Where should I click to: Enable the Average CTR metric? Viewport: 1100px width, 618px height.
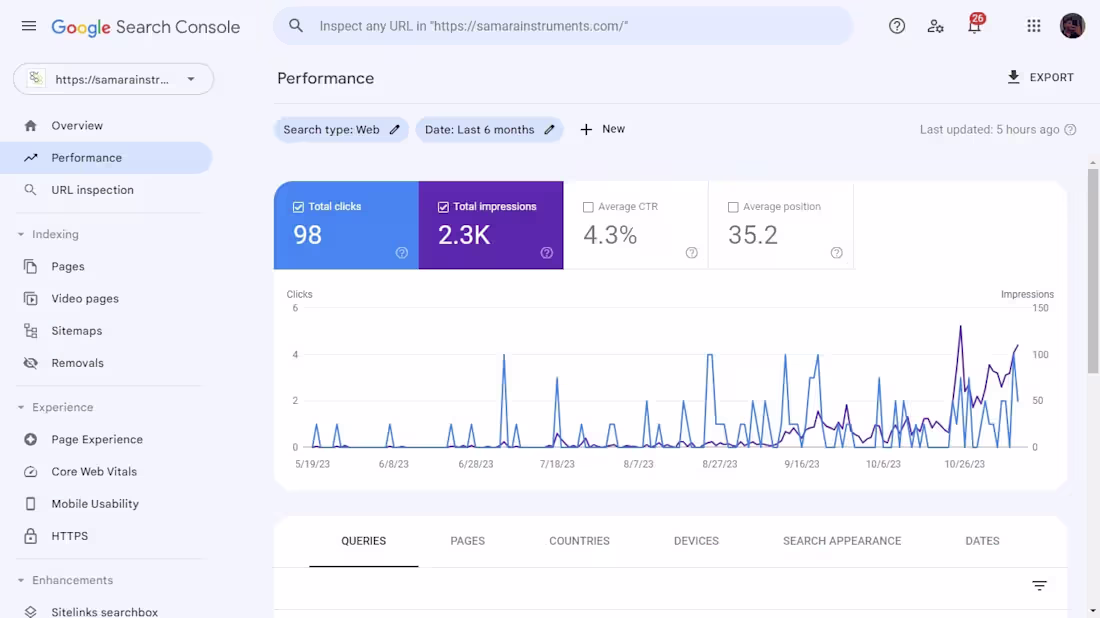pos(589,206)
